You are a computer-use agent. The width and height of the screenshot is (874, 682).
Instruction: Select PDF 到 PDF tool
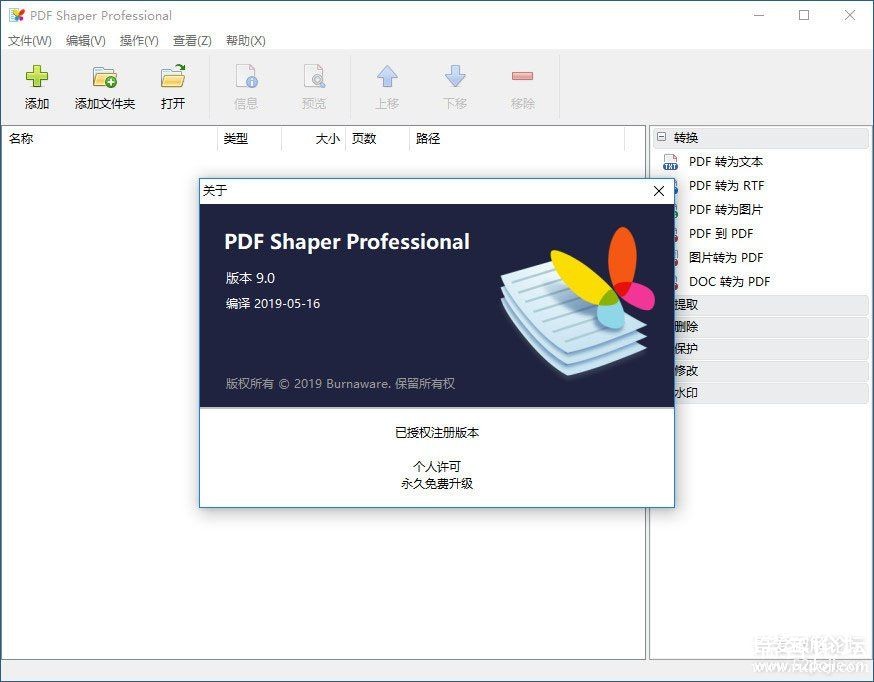pos(721,234)
